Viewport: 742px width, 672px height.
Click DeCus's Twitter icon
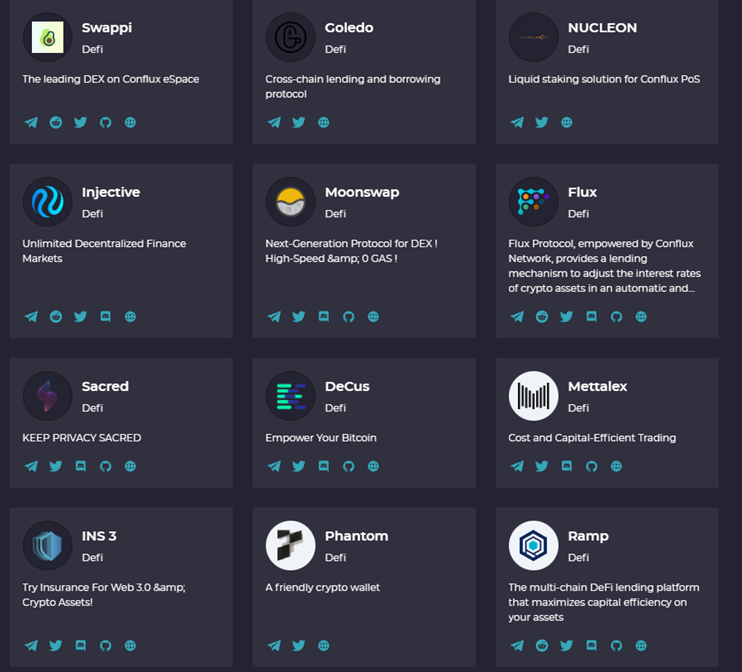(x=299, y=466)
